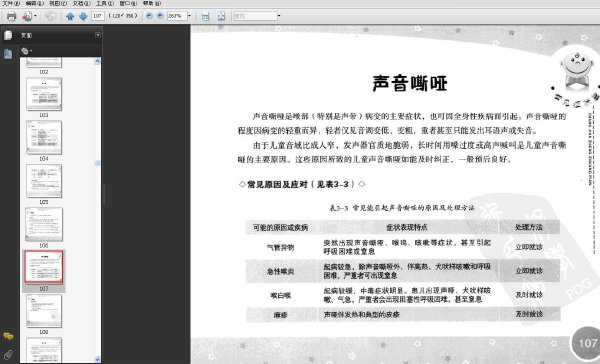Select the highlighted page 107 thumbnail
The width and height of the screenshot is (600, 364).
pos(44,267)
